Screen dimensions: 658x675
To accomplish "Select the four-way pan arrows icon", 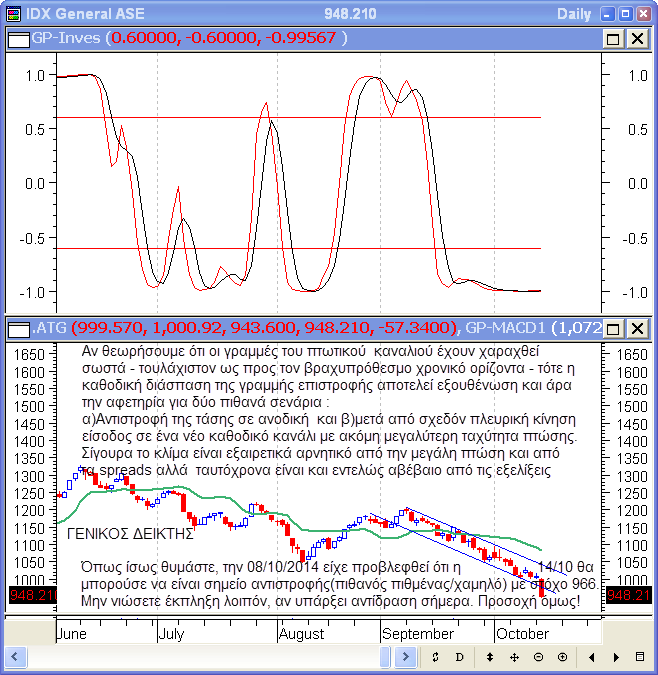I will click(x=514, y=656).
